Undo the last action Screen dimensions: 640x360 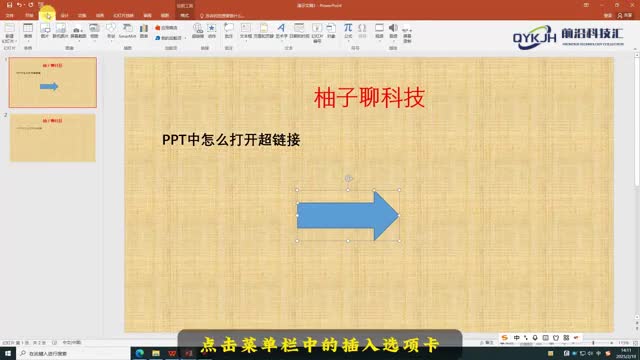19,5
